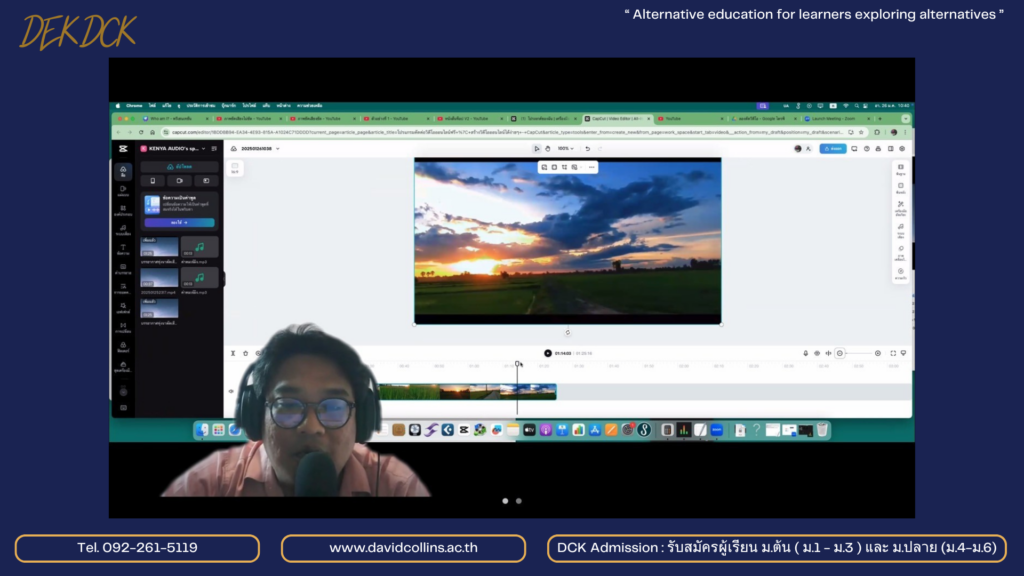Toggle fullscreen timeline icon
This screenshot has height=576, width=1024.
[x=892, y=353]
